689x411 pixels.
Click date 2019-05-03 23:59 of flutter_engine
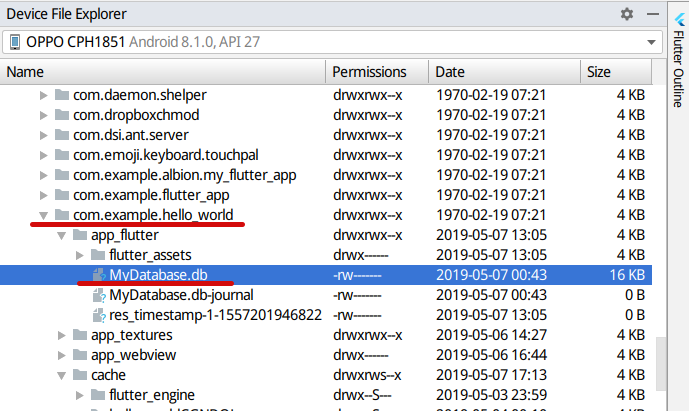coord(491,395)
